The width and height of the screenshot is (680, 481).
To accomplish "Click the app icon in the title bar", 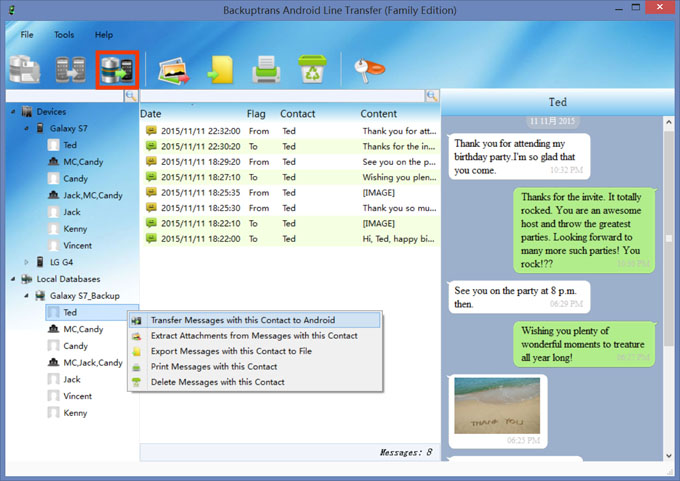I will pos(12,10).
